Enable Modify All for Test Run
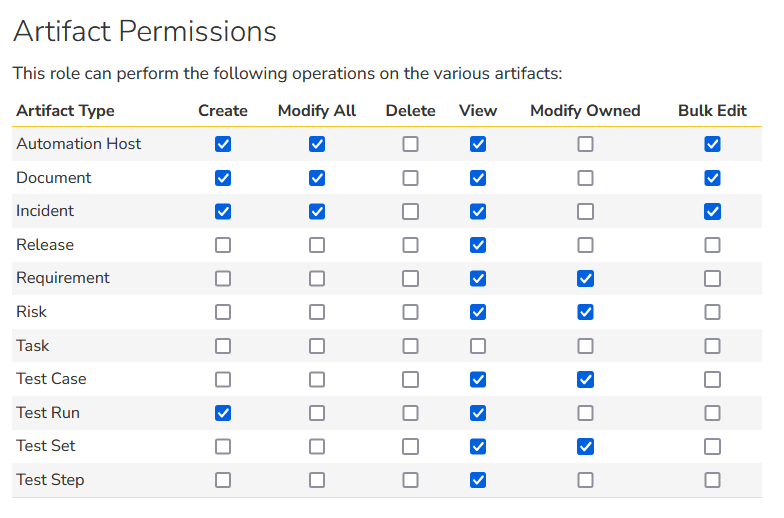Screen dimensions: 784x518 pos(317,413)
